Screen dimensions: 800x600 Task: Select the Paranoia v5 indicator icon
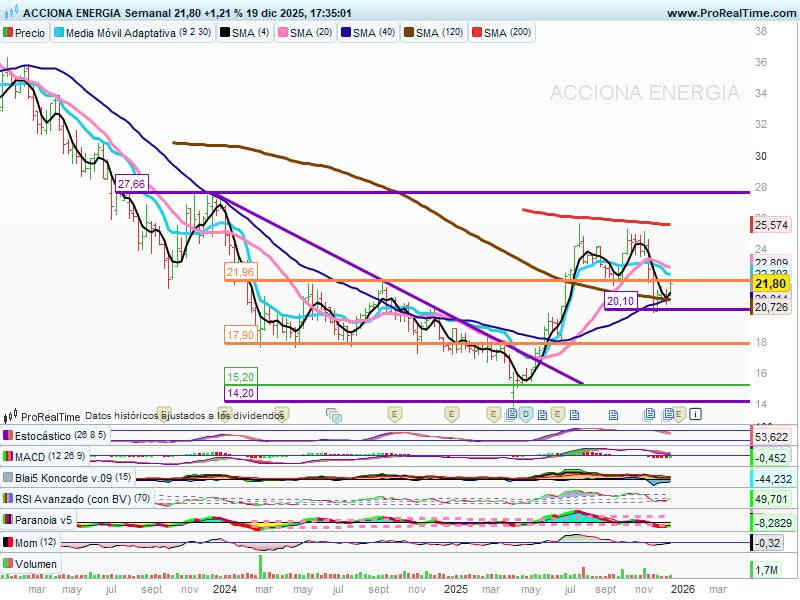[x=9, y=520]
